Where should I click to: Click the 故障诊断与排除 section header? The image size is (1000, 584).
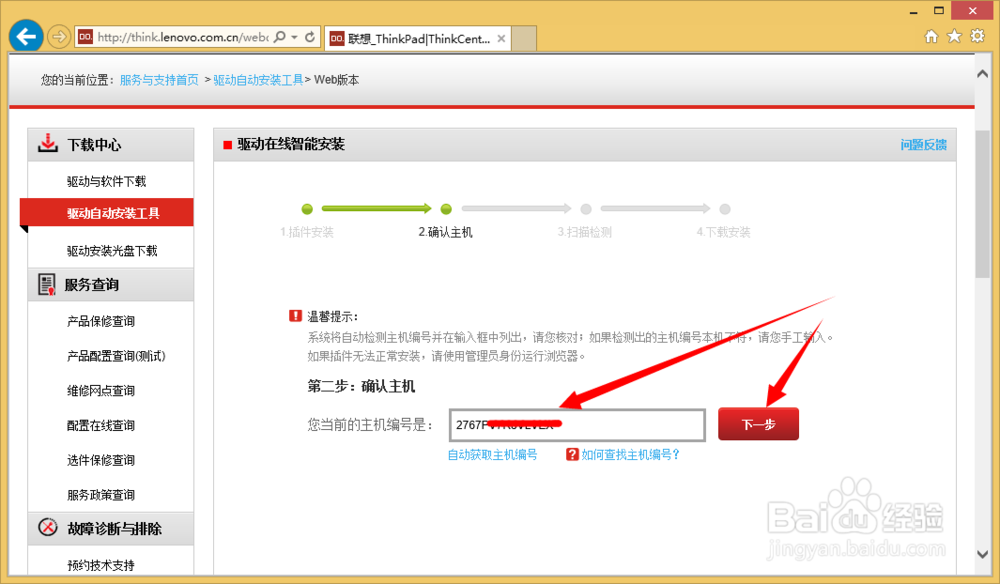click(x=111, y=529)
